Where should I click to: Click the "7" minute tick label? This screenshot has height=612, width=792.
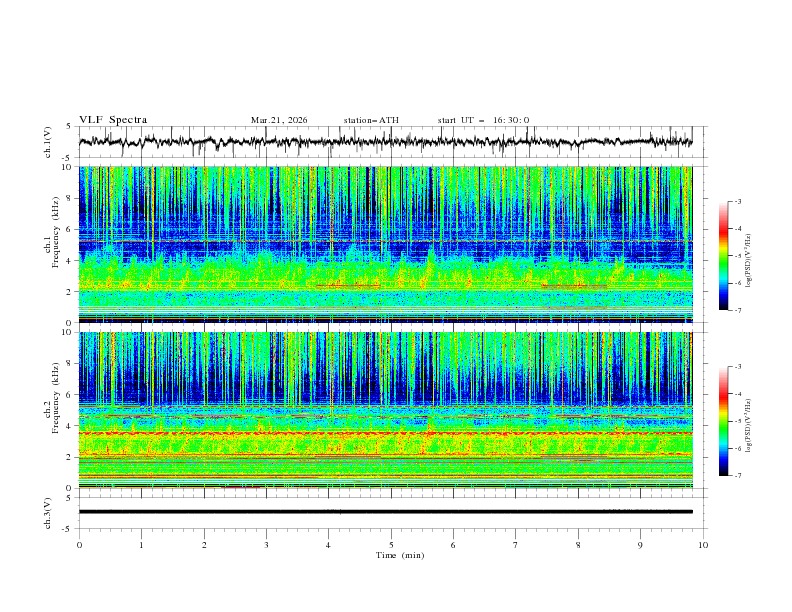(x=516, y=545)
